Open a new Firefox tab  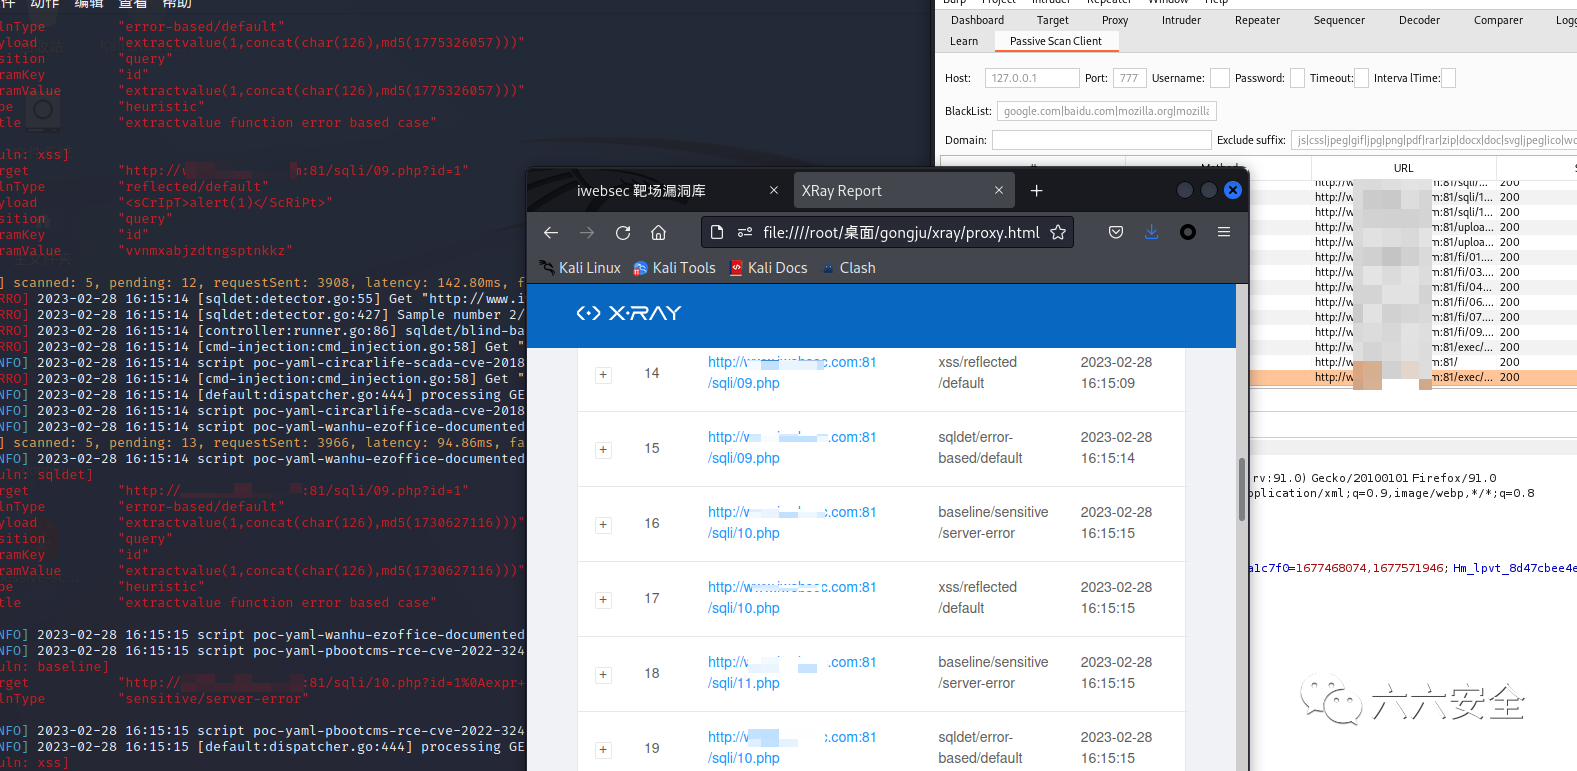[x=1037, y=191]
